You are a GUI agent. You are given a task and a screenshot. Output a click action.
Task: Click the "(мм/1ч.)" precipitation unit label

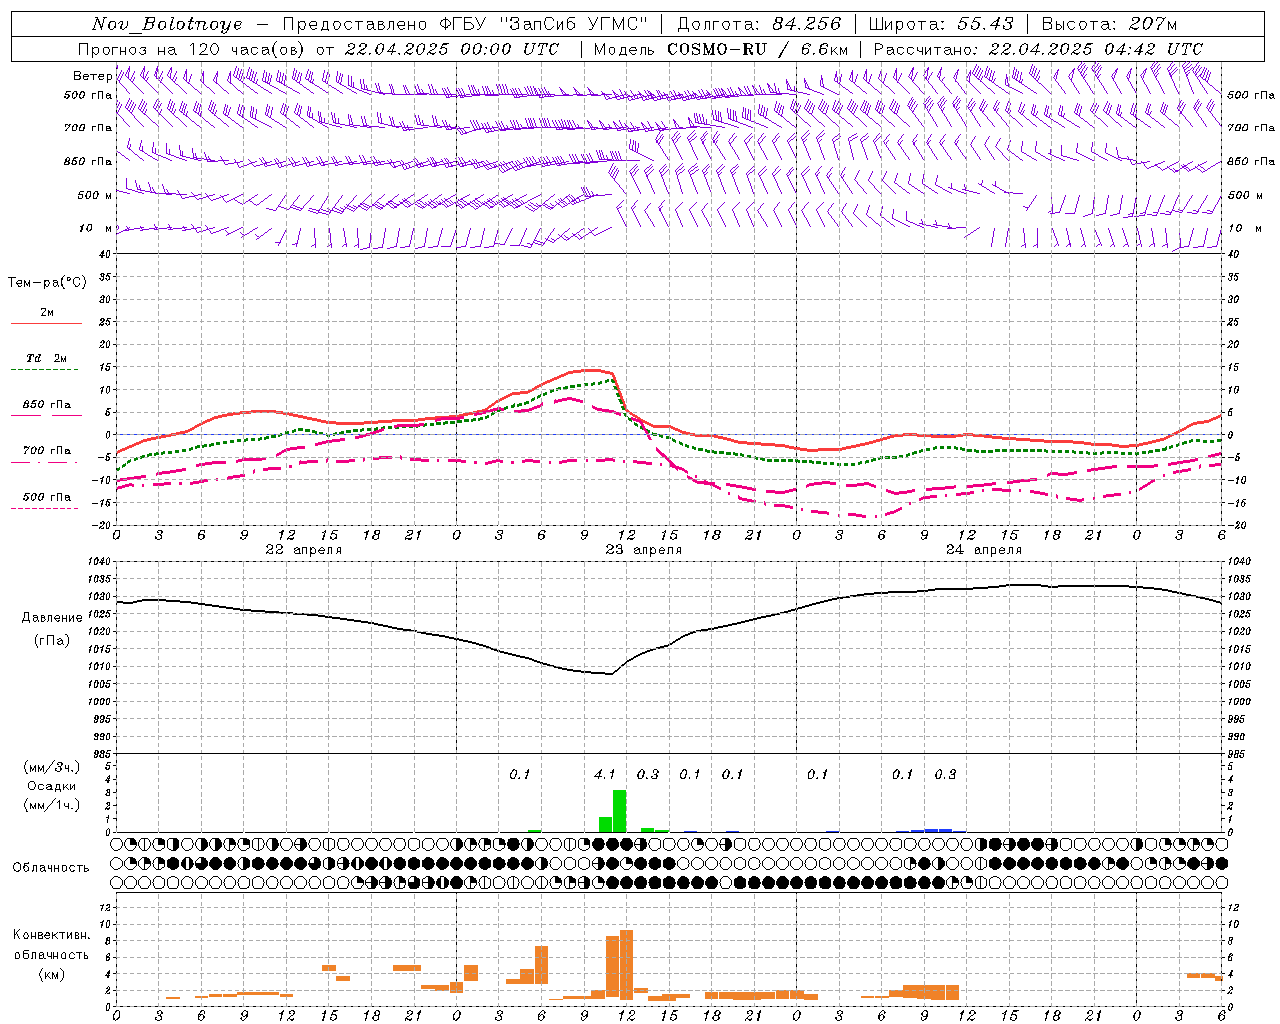[x=51, y=805]
